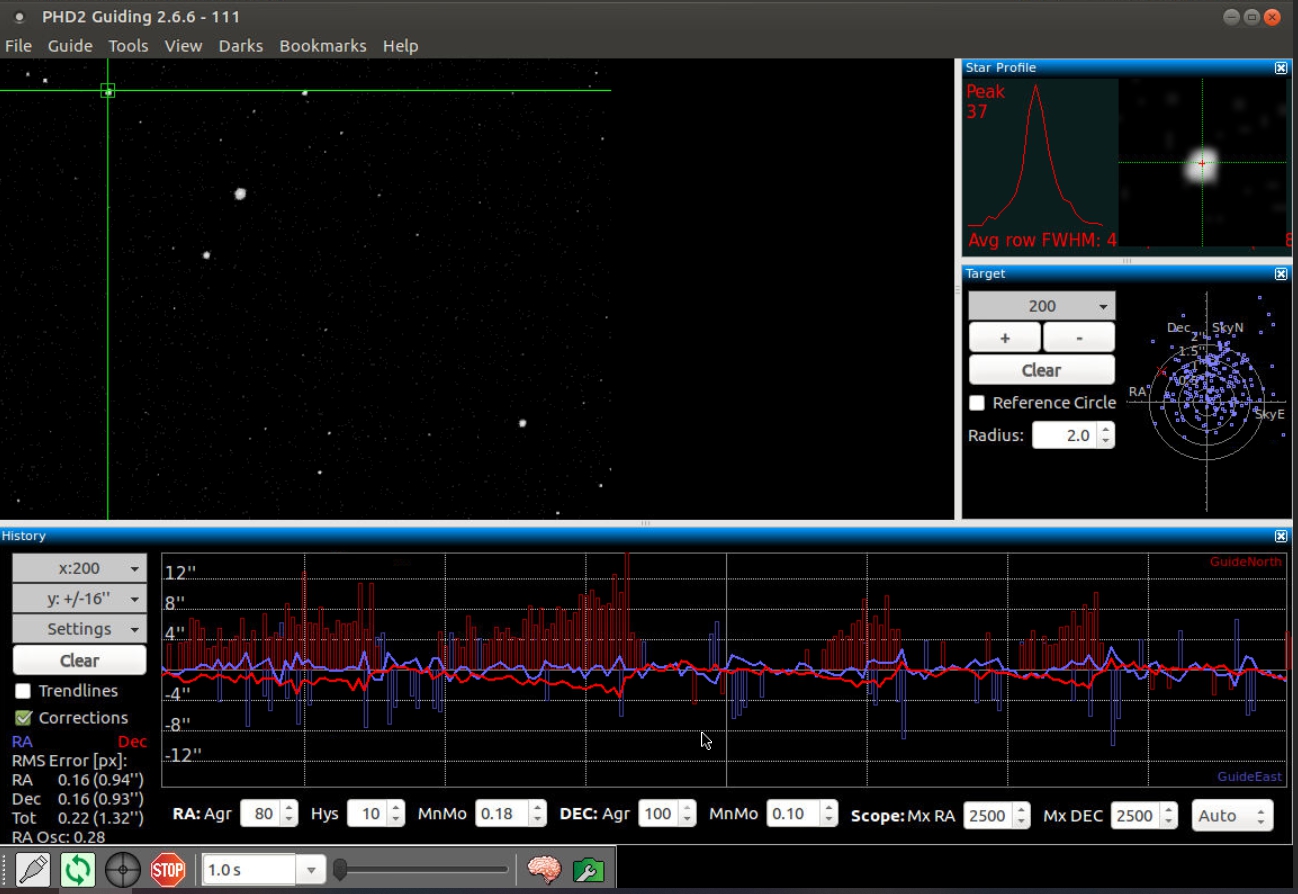The image size is (1298, 894).
Task: Click the Avg row FWHM readout
Action: tap(1042, 240)
